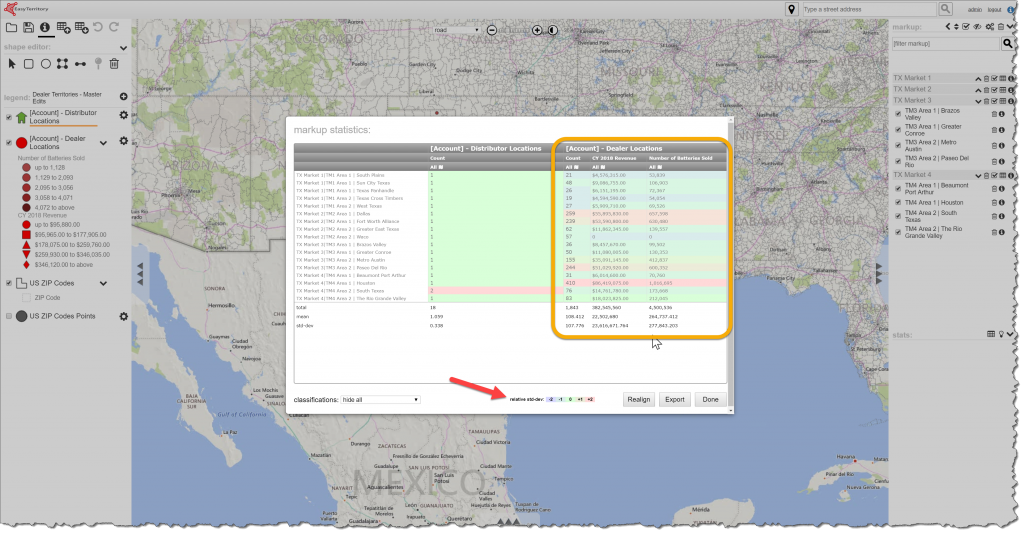Expand stats panel chevron
The width and height of the screenshot is (1024, 534).
pyautogui.click(x=1011, y=334)
